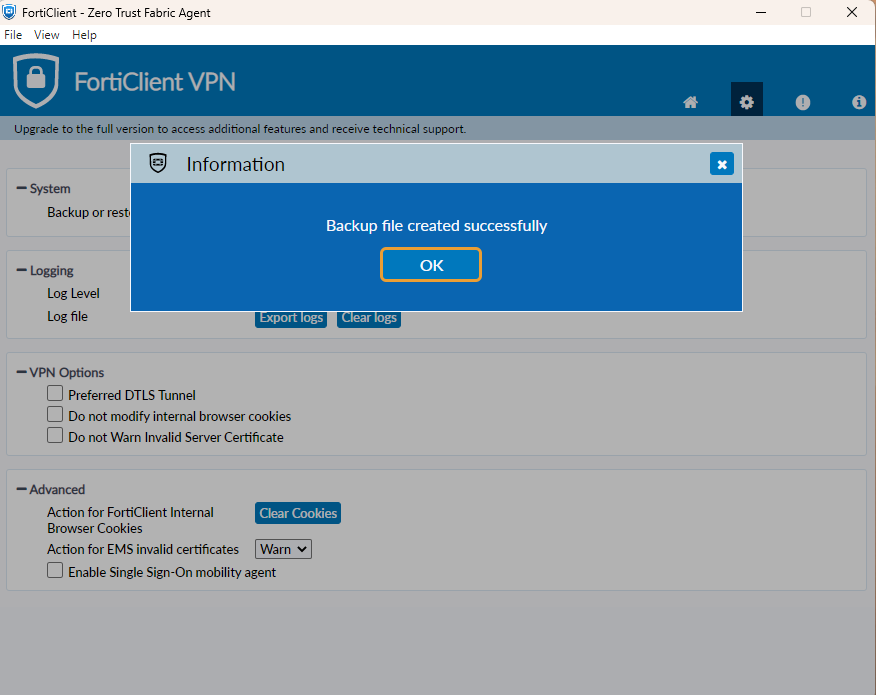Close the FortiClient window
The height and width of the screenshot is (695, 876).
pyautogui.click(x=851, y=12)
